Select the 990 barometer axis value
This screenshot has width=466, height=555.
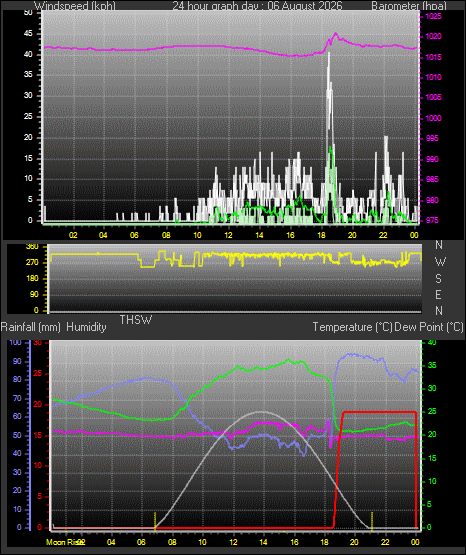[432, 159]
